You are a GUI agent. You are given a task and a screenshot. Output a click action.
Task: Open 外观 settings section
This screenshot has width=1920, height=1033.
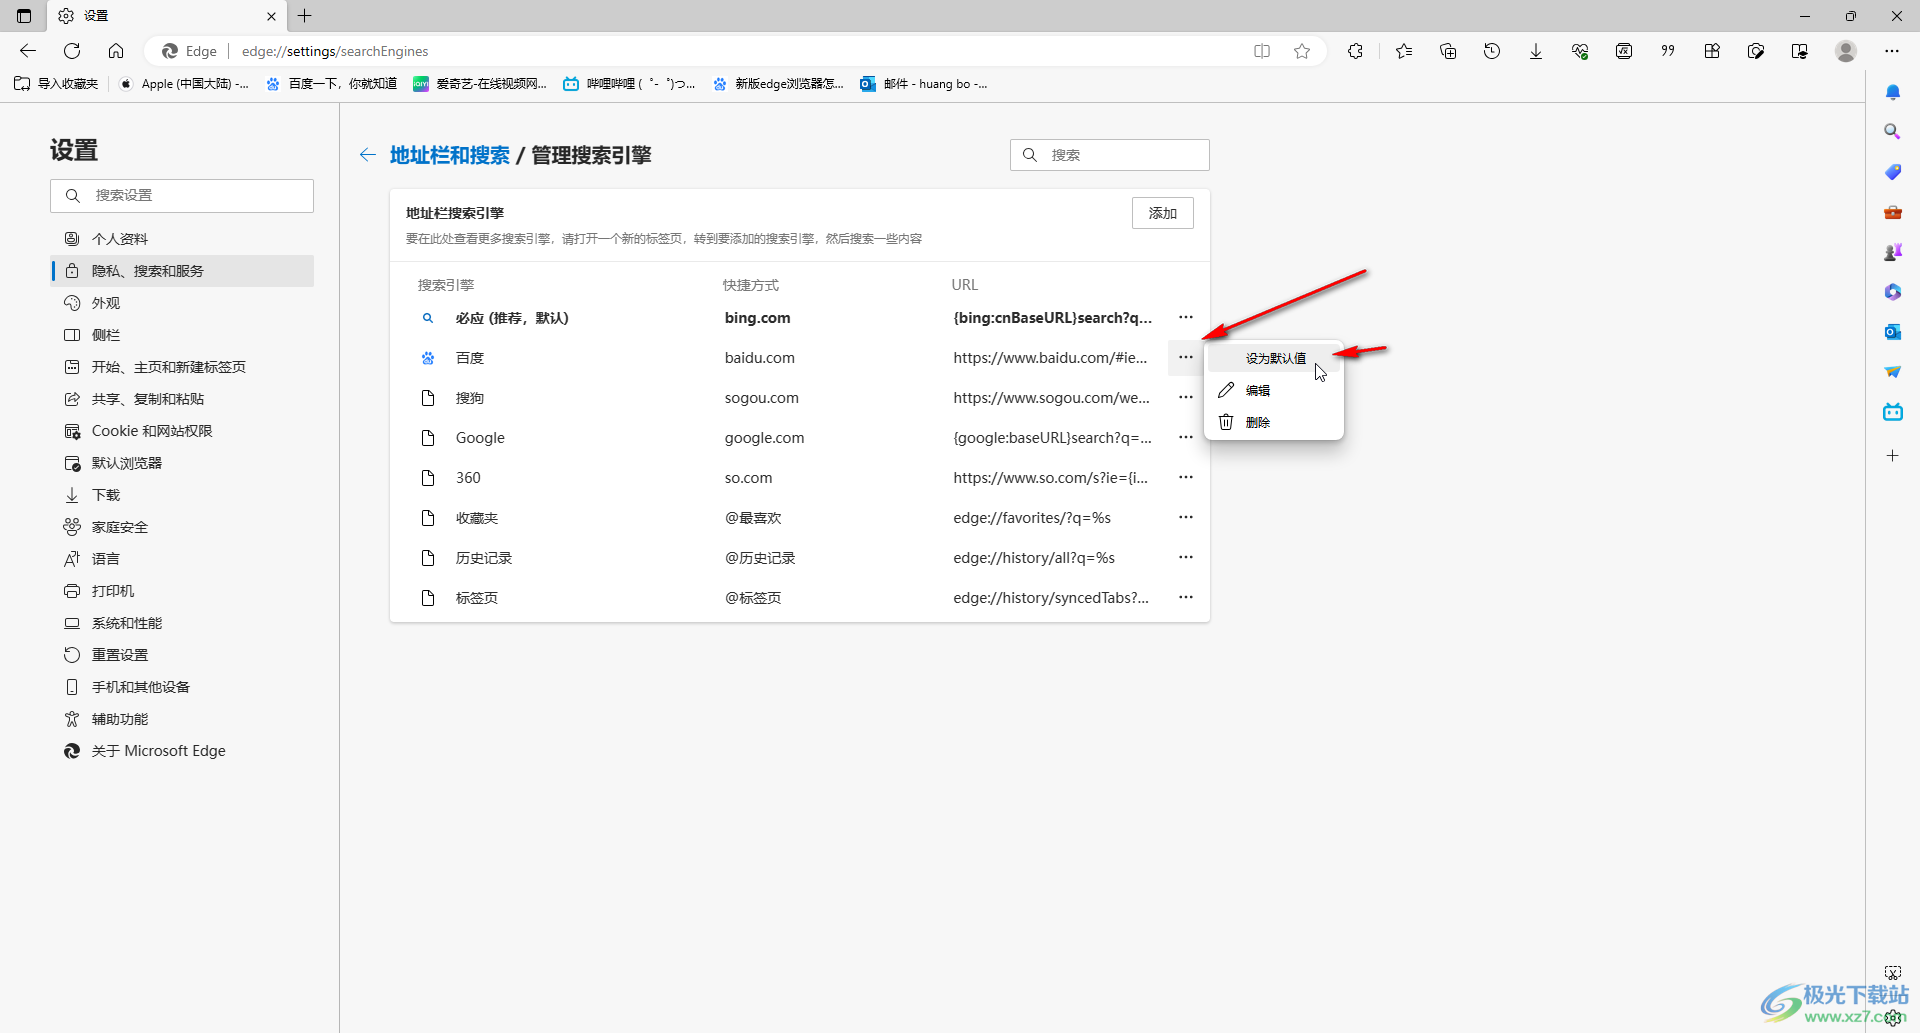pyautogui.click(x=182, y=303)
